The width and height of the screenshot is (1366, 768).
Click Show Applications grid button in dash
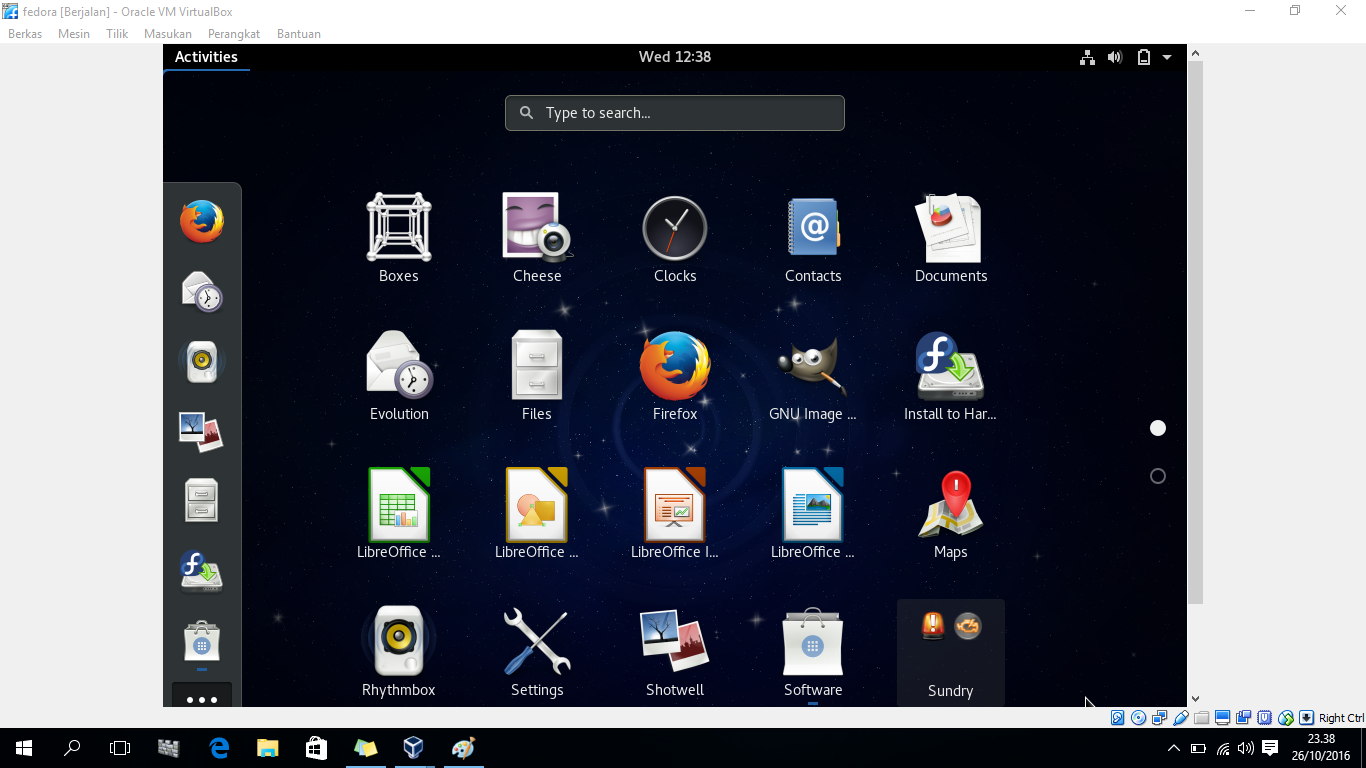click(x=202, y=696)
